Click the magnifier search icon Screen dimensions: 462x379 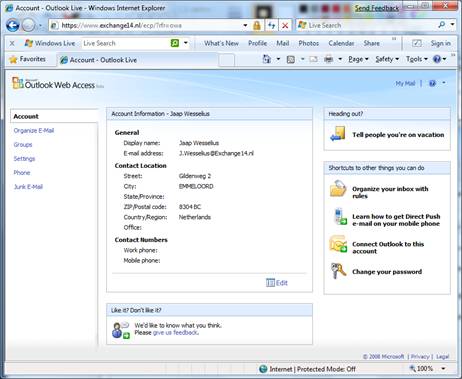point(442,25)
